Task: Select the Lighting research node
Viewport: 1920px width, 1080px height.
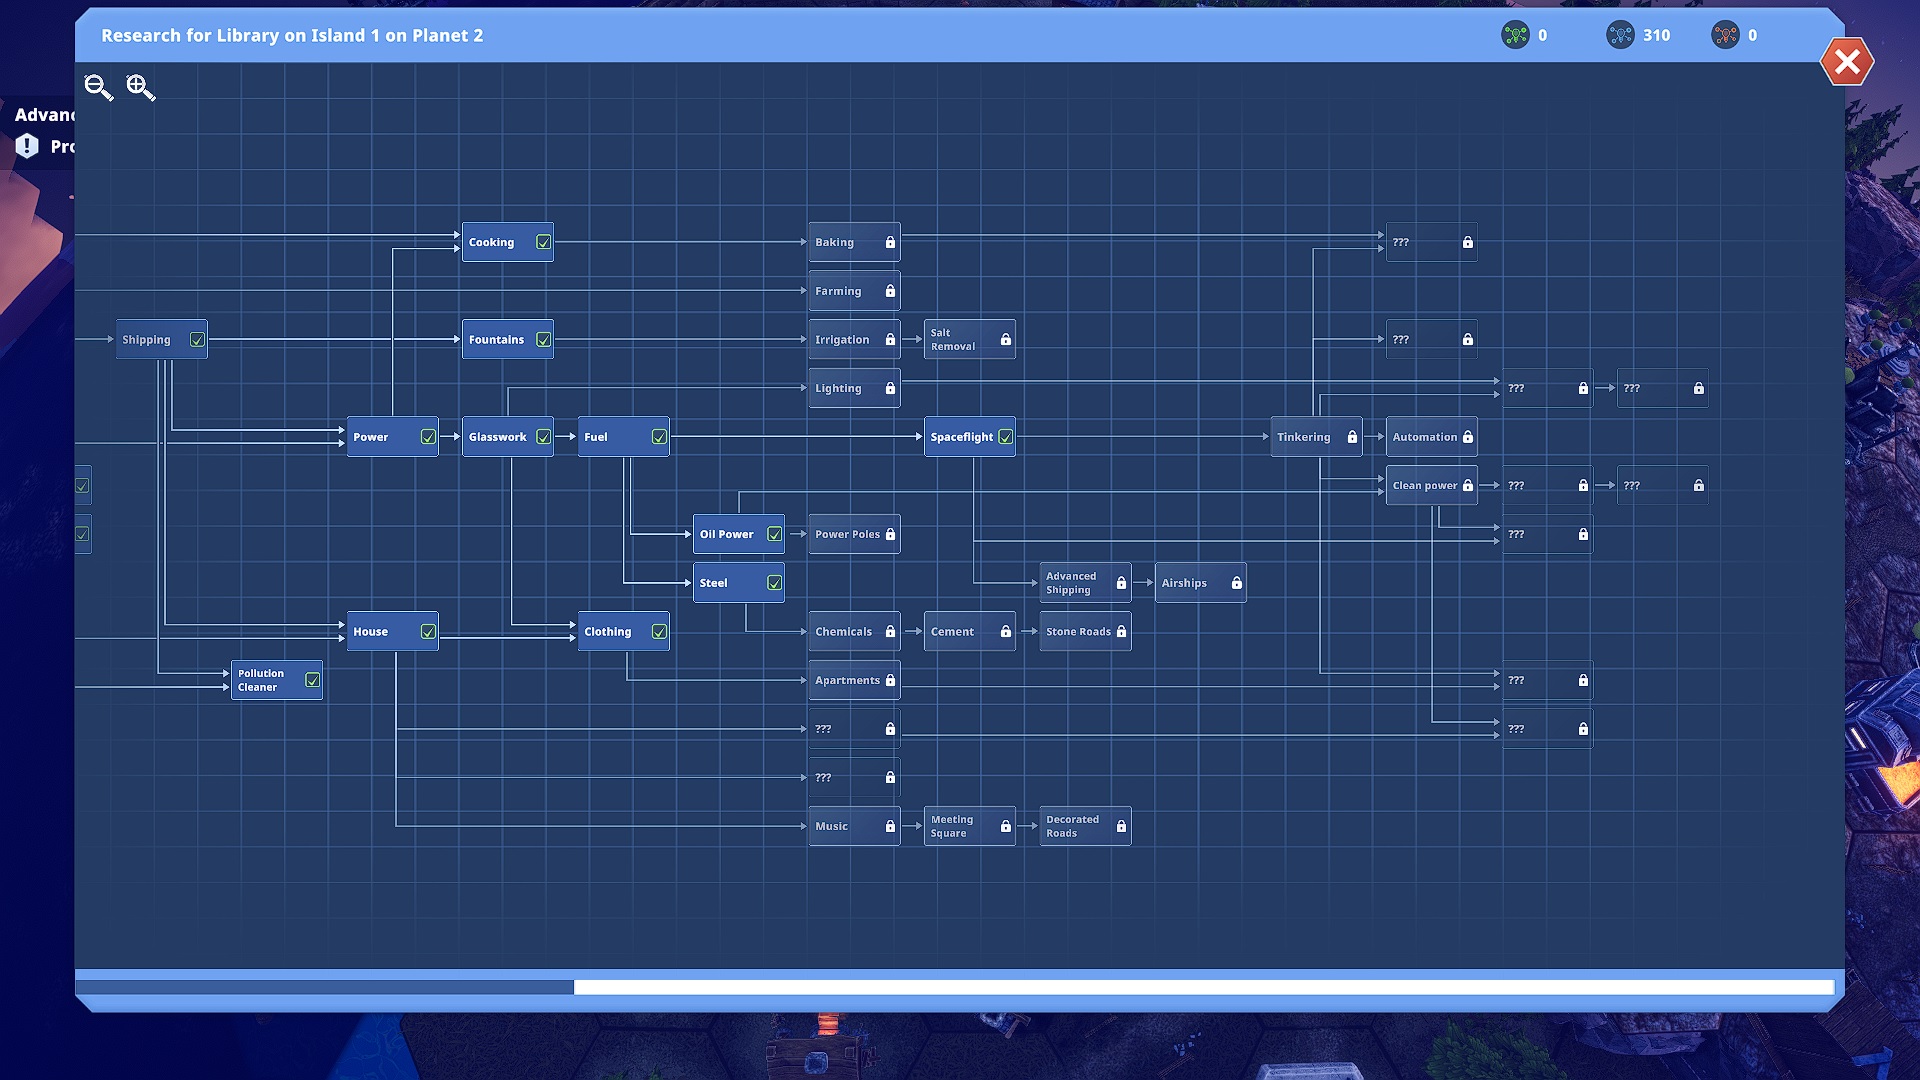Action: pos(854,388)
